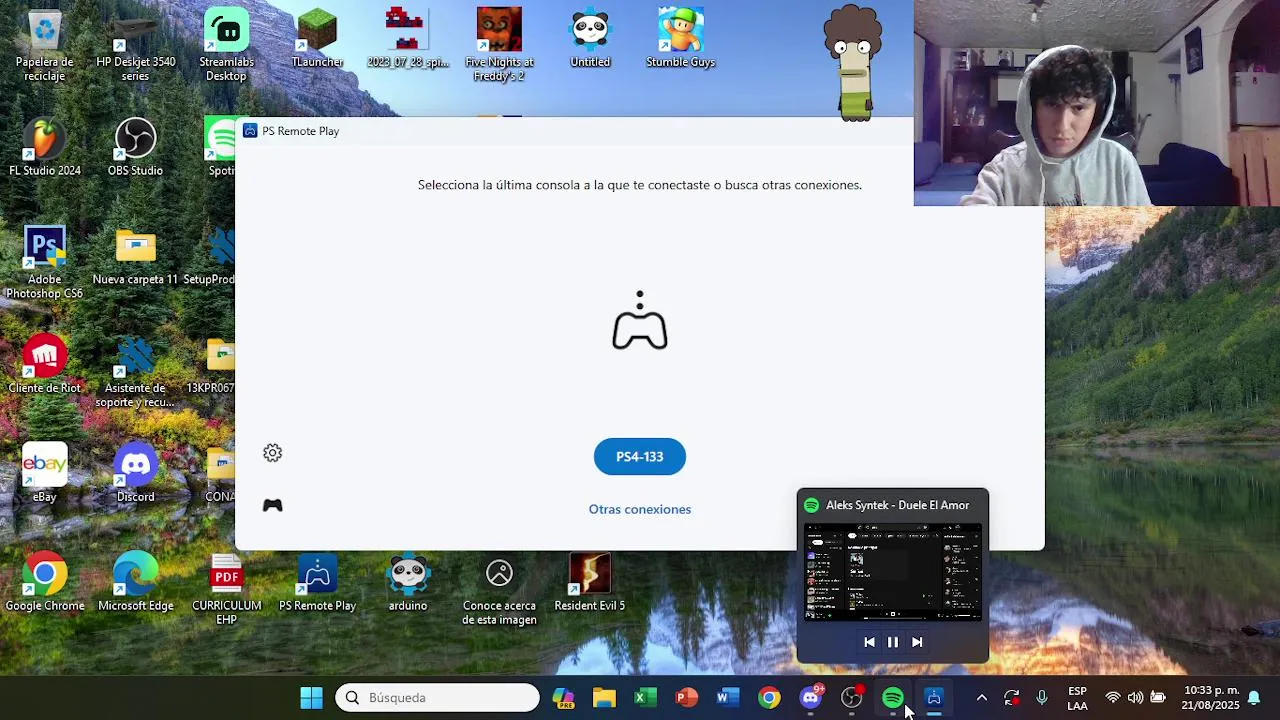The width and height of the screenshot is (1280, 720).
Task: Open Asistente de soporte y recuperación icon
Action: (135, 372)
